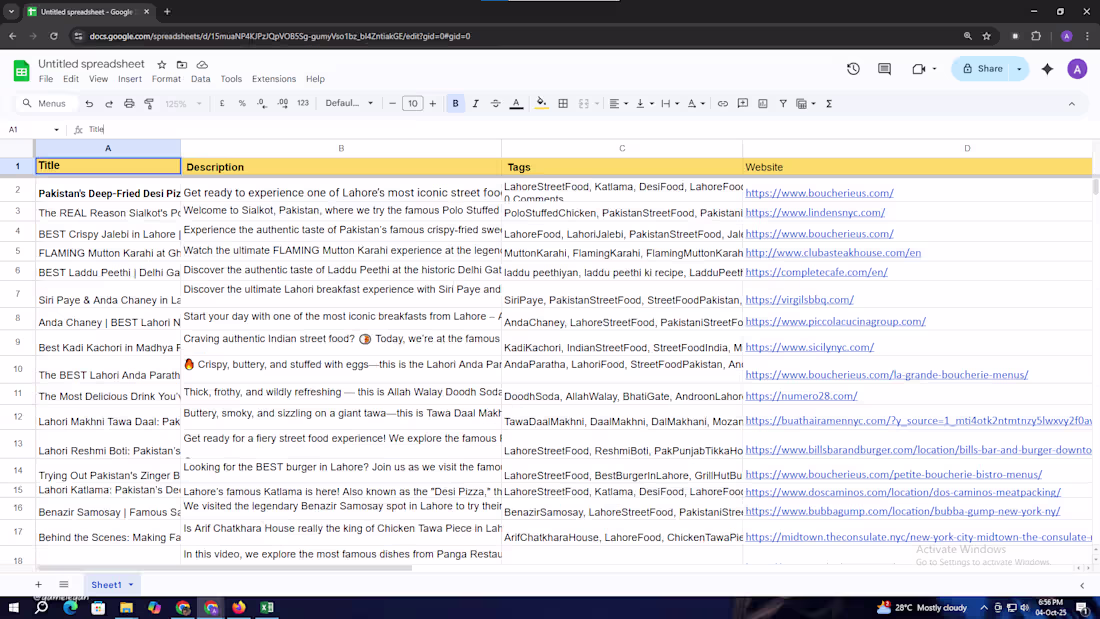Open the File menu
1100x619 pixels.
(46, 79)
